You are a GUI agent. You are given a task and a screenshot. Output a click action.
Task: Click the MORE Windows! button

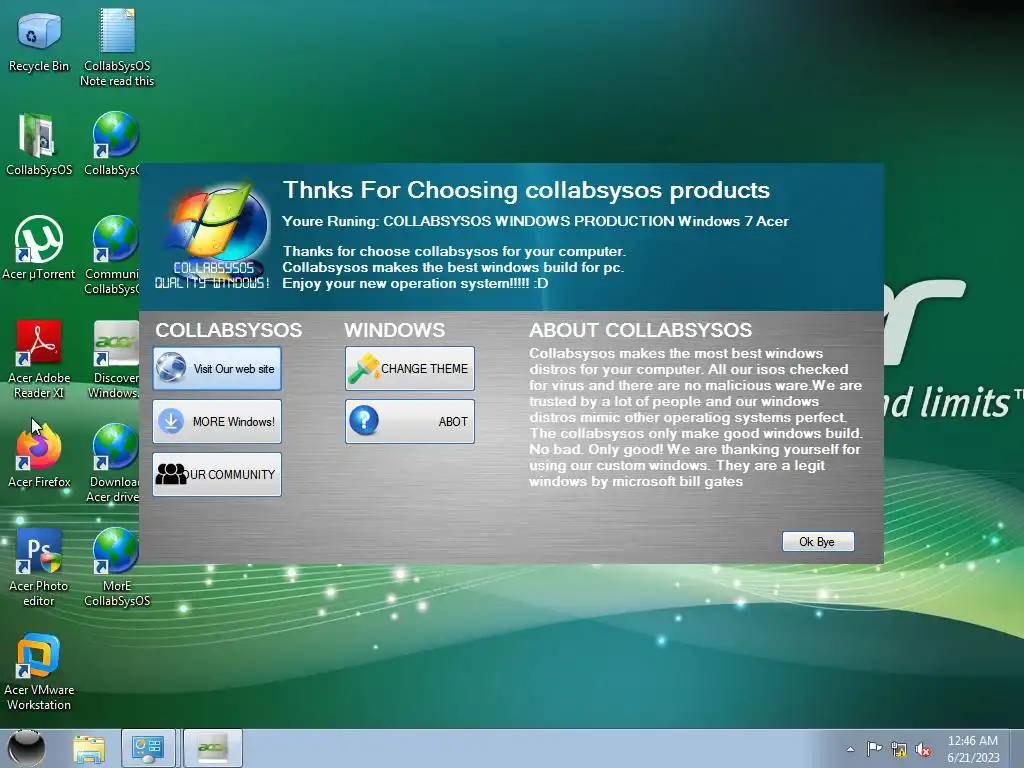pyautogui.click(x=217, y=422)
